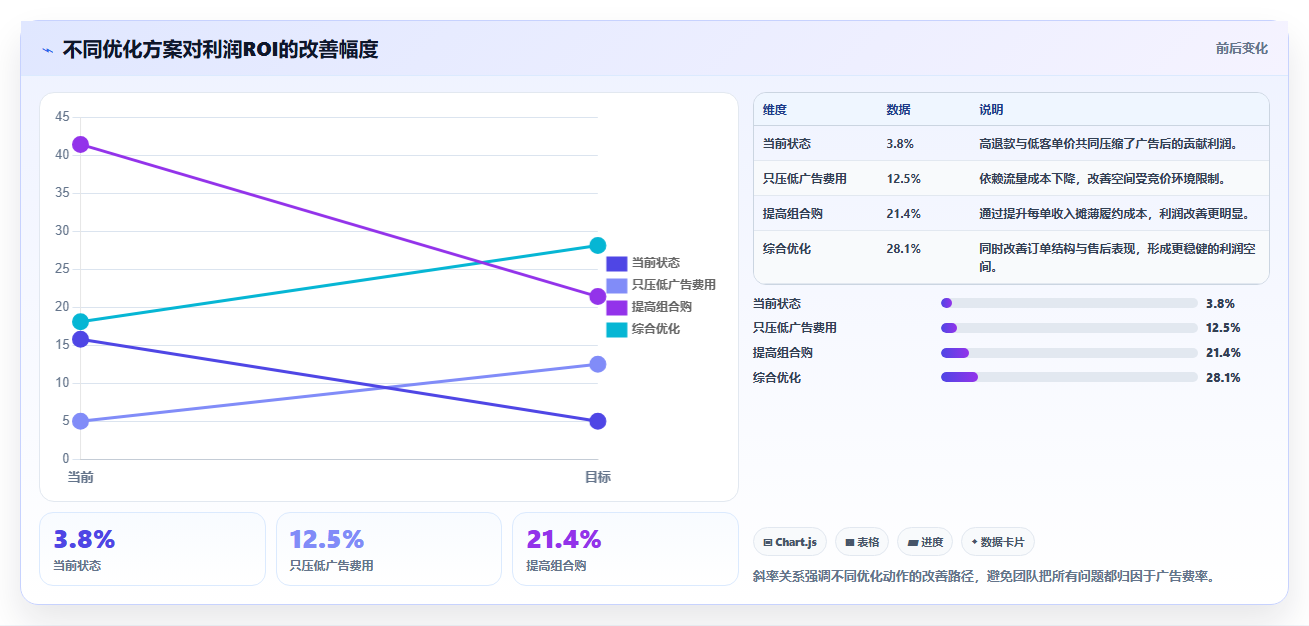
Task: Click the 当前 x-axis label
Action: coord(81,477)
